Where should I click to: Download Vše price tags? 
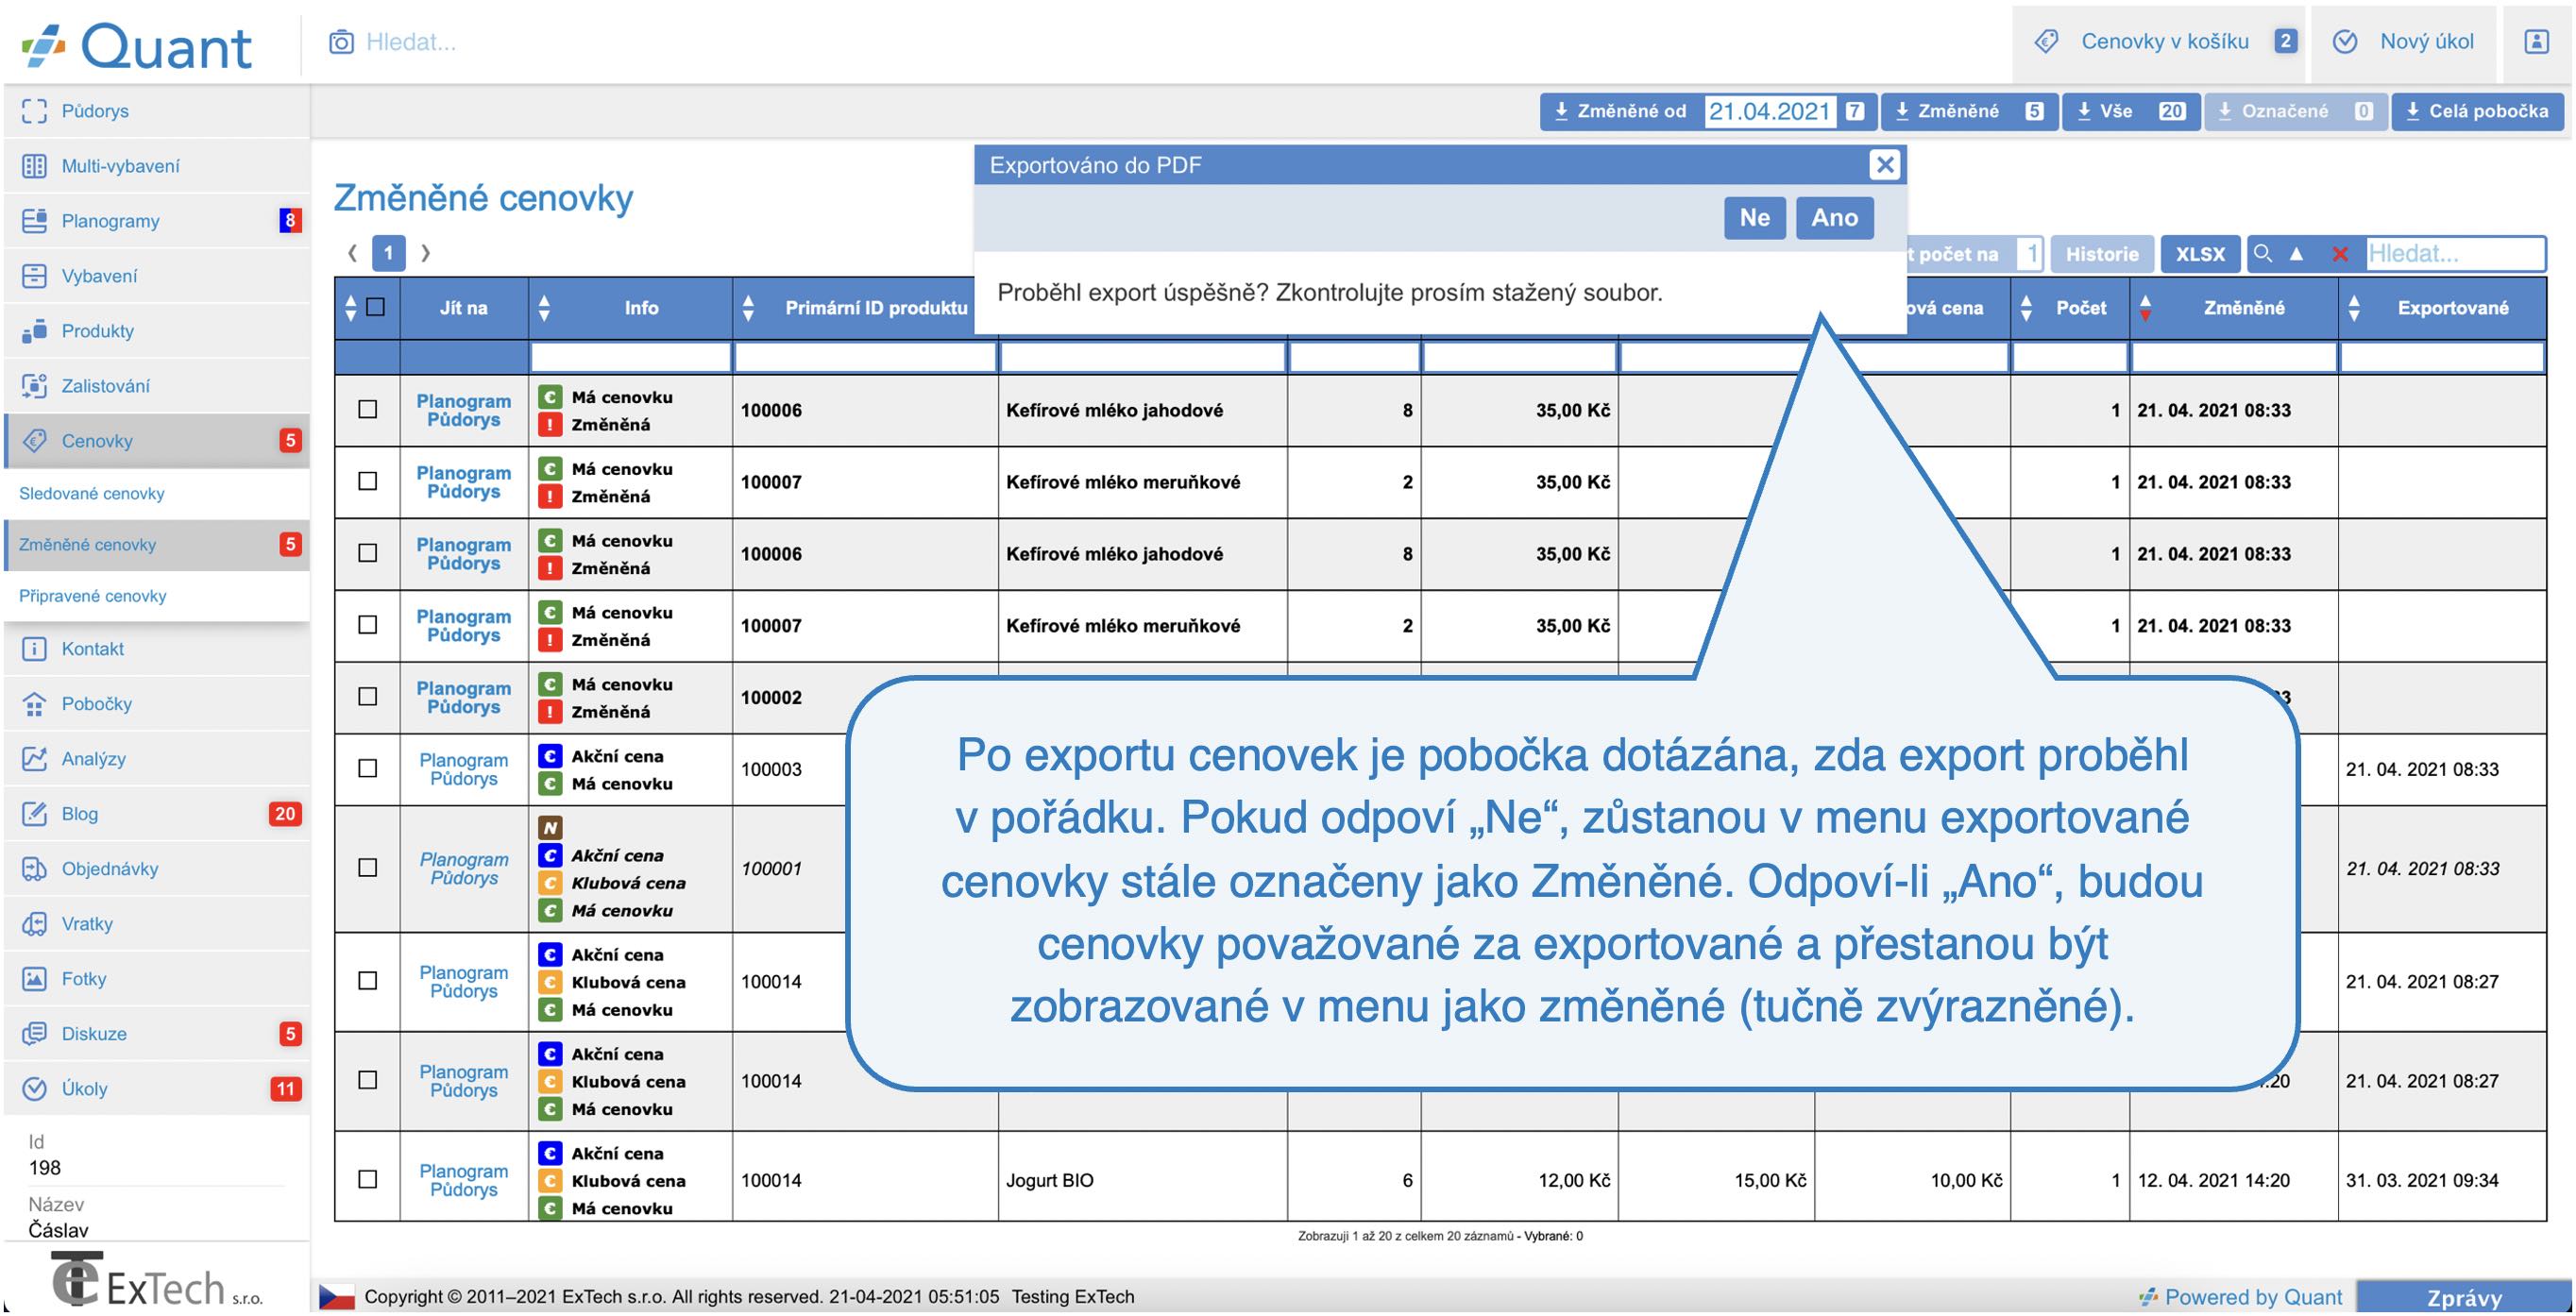[2130, 112]
